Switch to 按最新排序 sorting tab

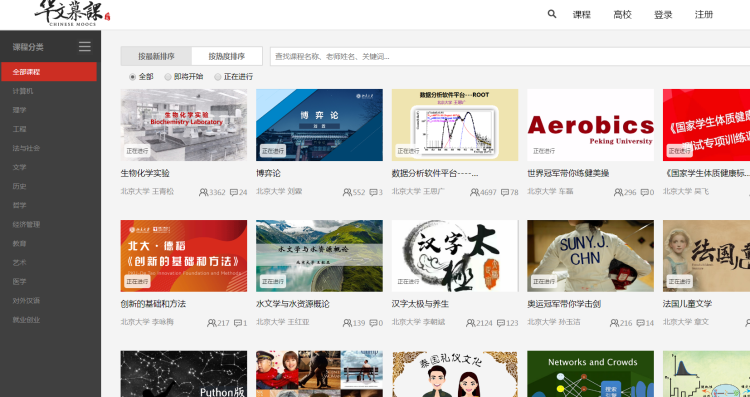point(156,56)
